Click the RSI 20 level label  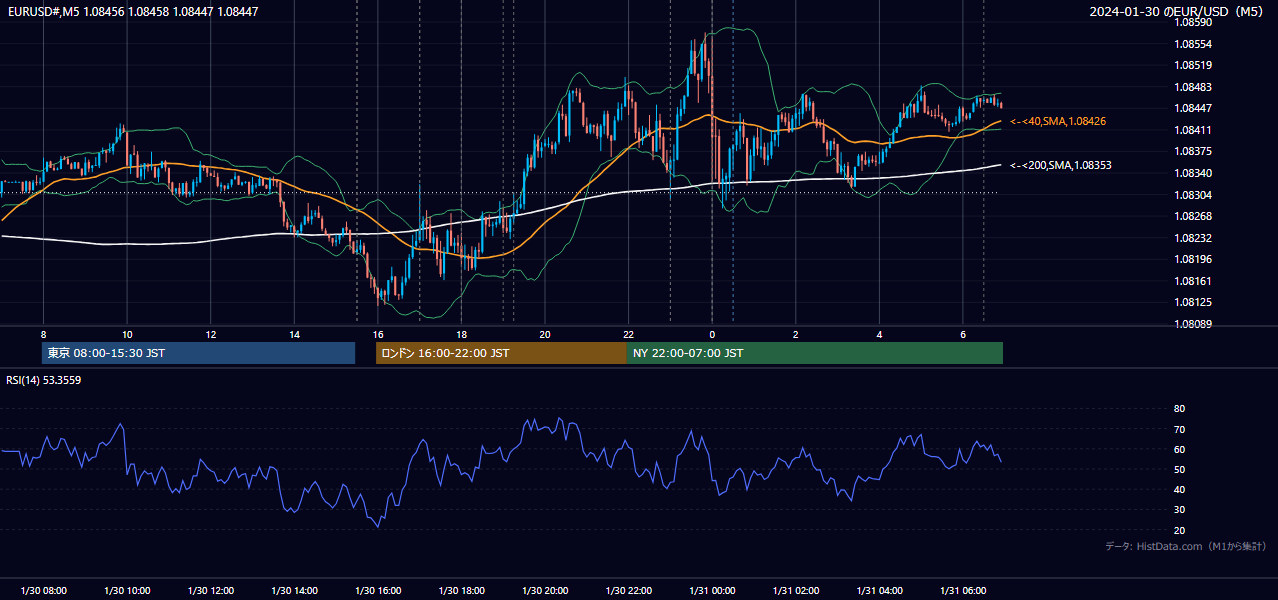point(1179,530)
